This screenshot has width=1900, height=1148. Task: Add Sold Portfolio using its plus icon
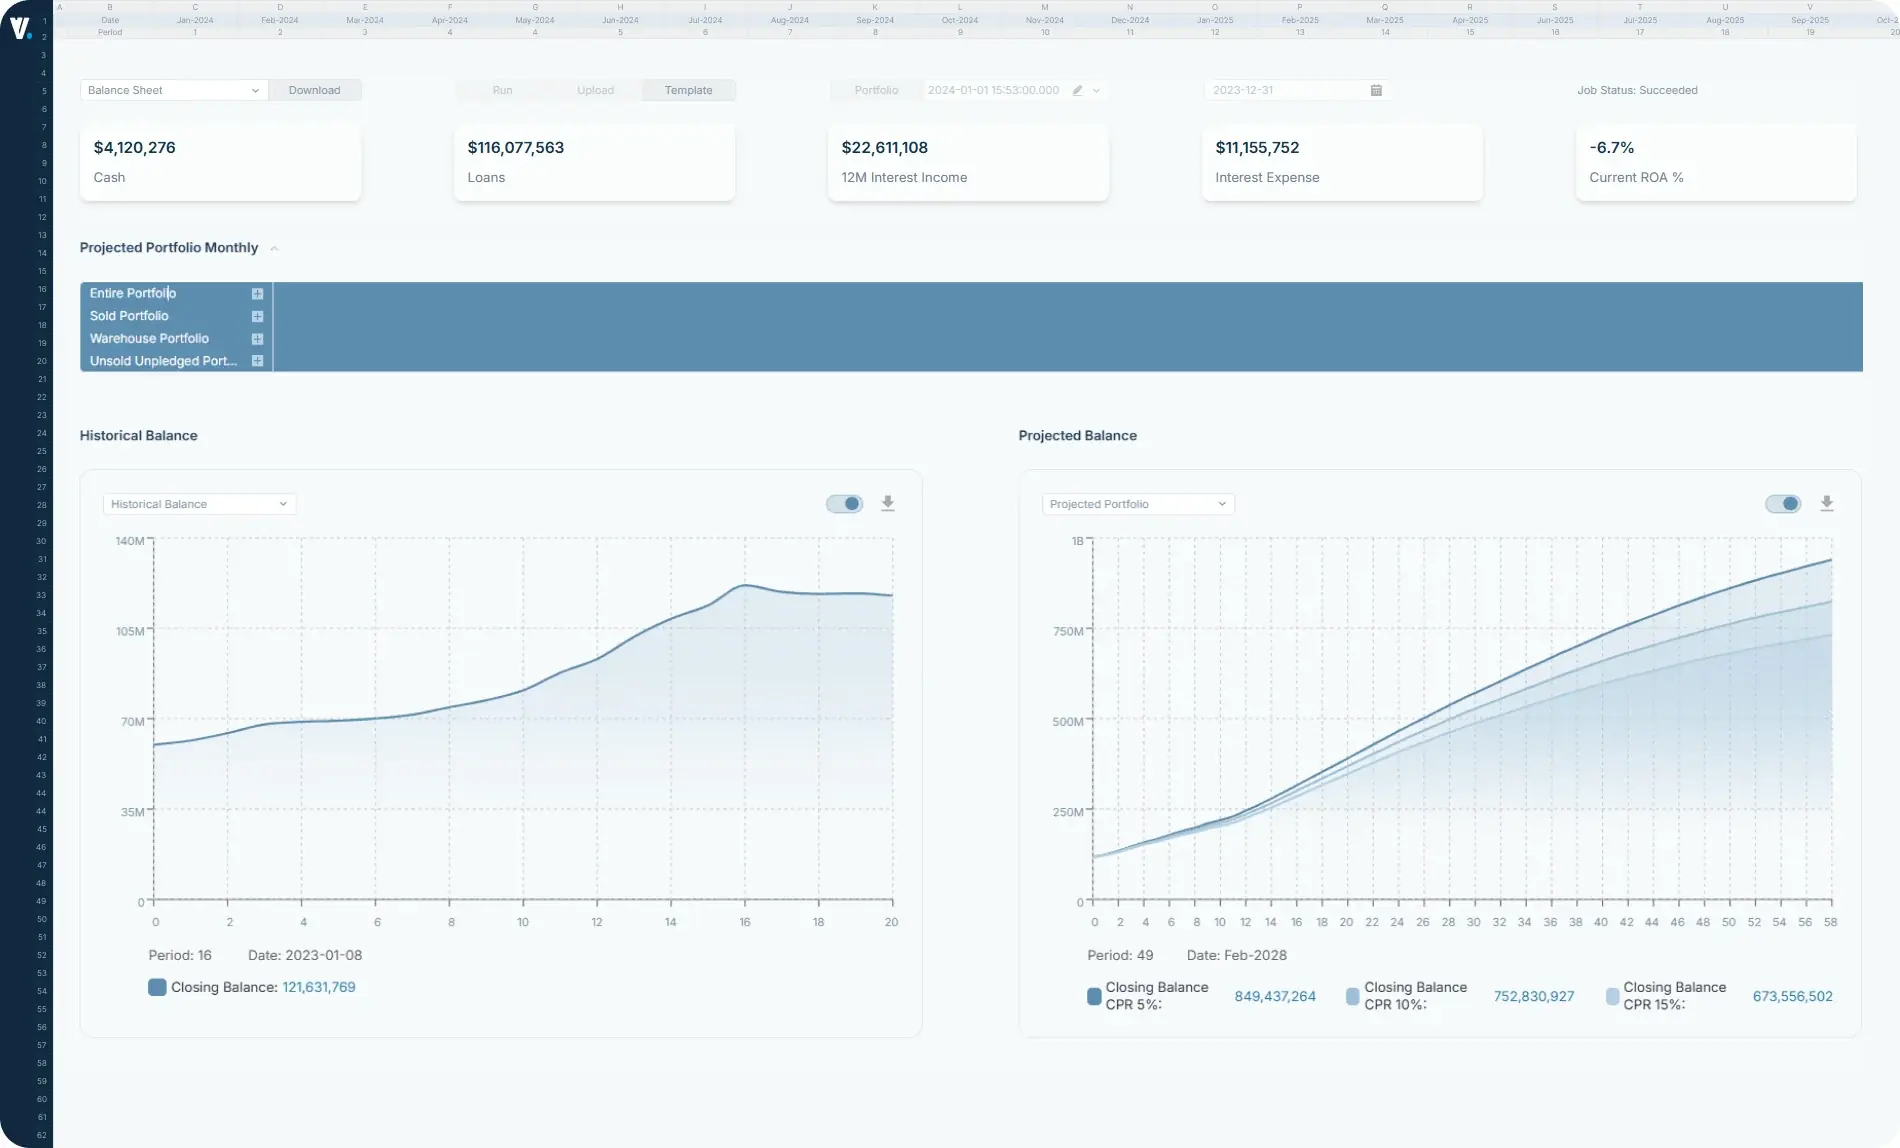click(x=257, y=316)
